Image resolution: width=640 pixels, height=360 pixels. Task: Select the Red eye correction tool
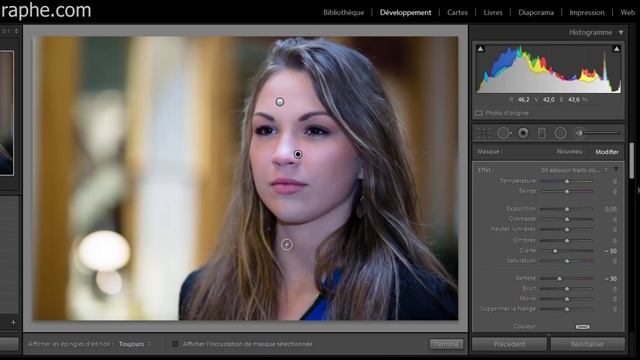(x=523, y=133)
